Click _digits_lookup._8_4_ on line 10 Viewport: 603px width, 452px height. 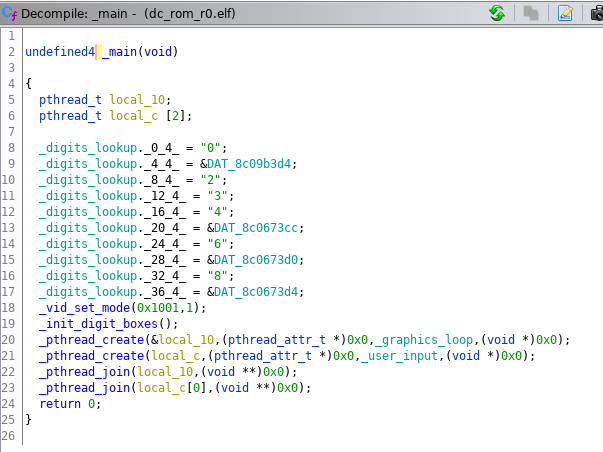coord(109,180)
